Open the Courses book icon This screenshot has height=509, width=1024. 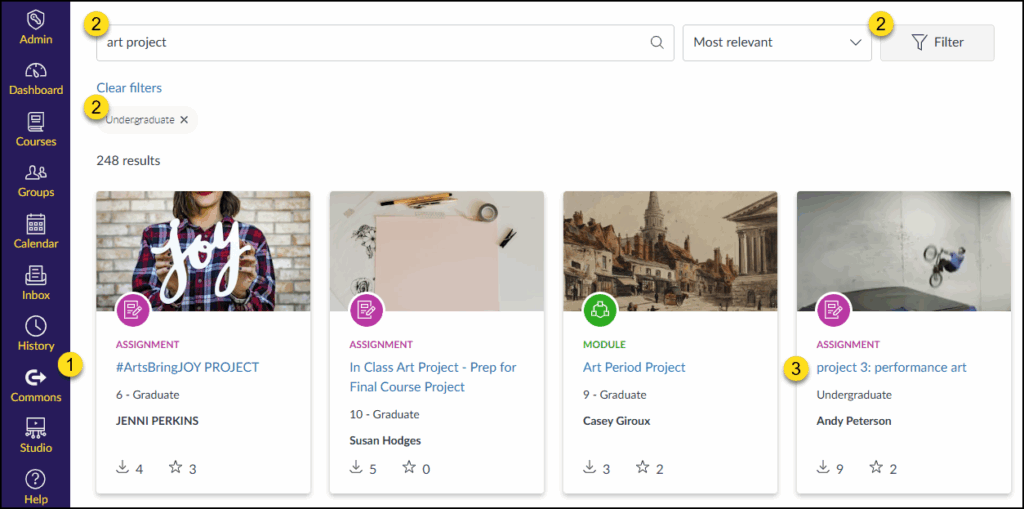click(x=35, y=122)
